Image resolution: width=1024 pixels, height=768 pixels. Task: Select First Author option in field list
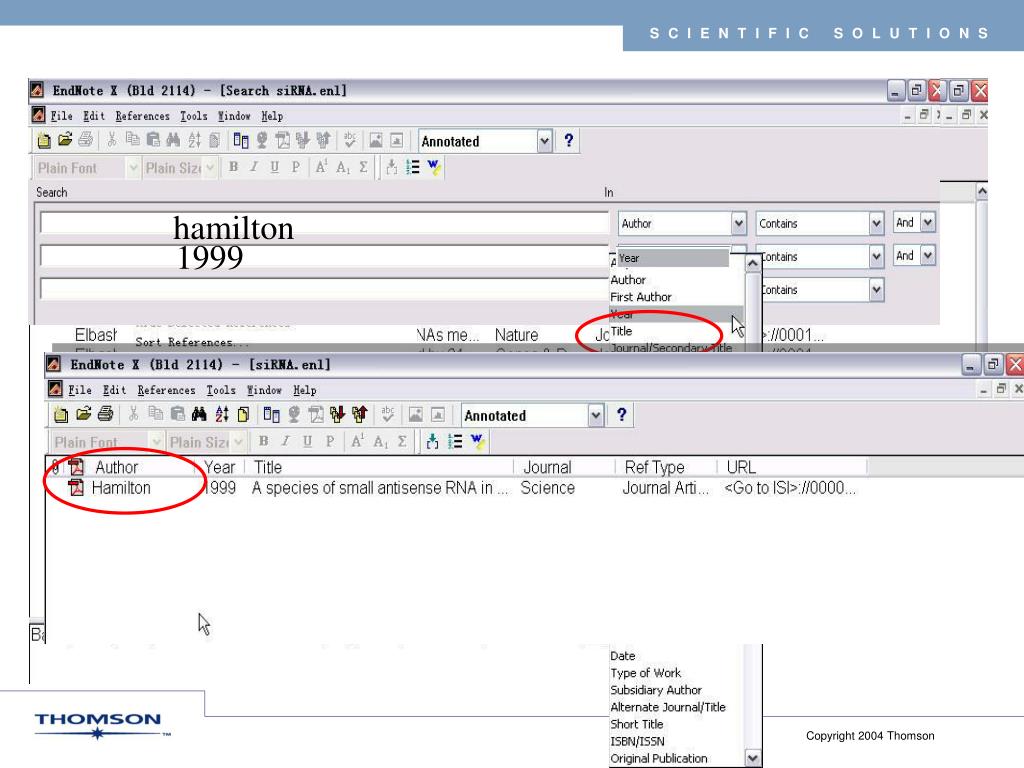(641, 296)
